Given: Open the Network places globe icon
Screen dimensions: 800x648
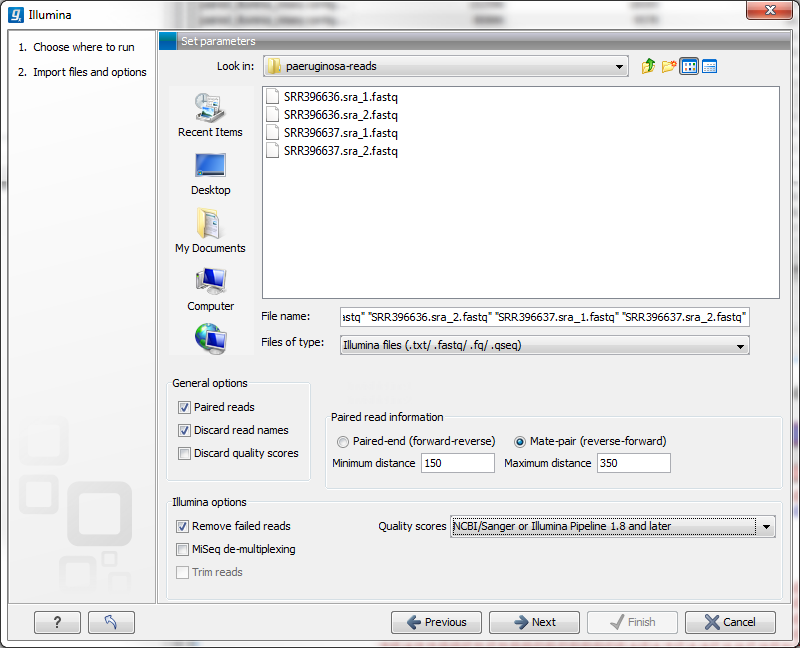Looking at the screenshot, I should (210, 337).
